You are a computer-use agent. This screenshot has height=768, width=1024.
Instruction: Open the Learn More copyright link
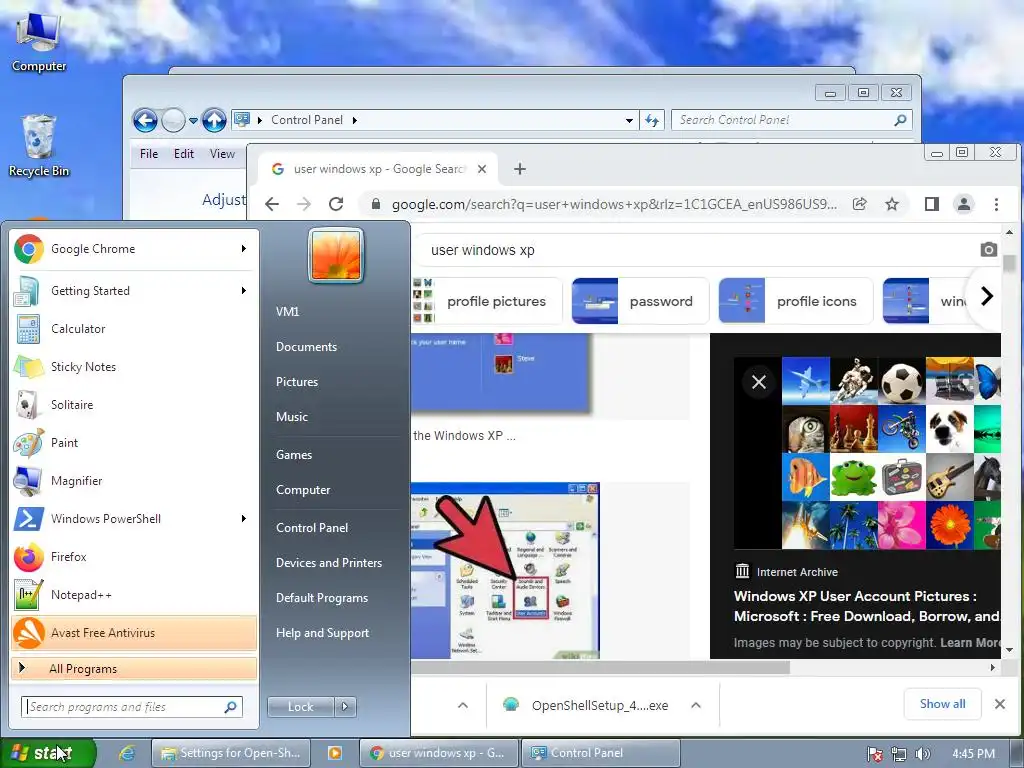[970, 643]
